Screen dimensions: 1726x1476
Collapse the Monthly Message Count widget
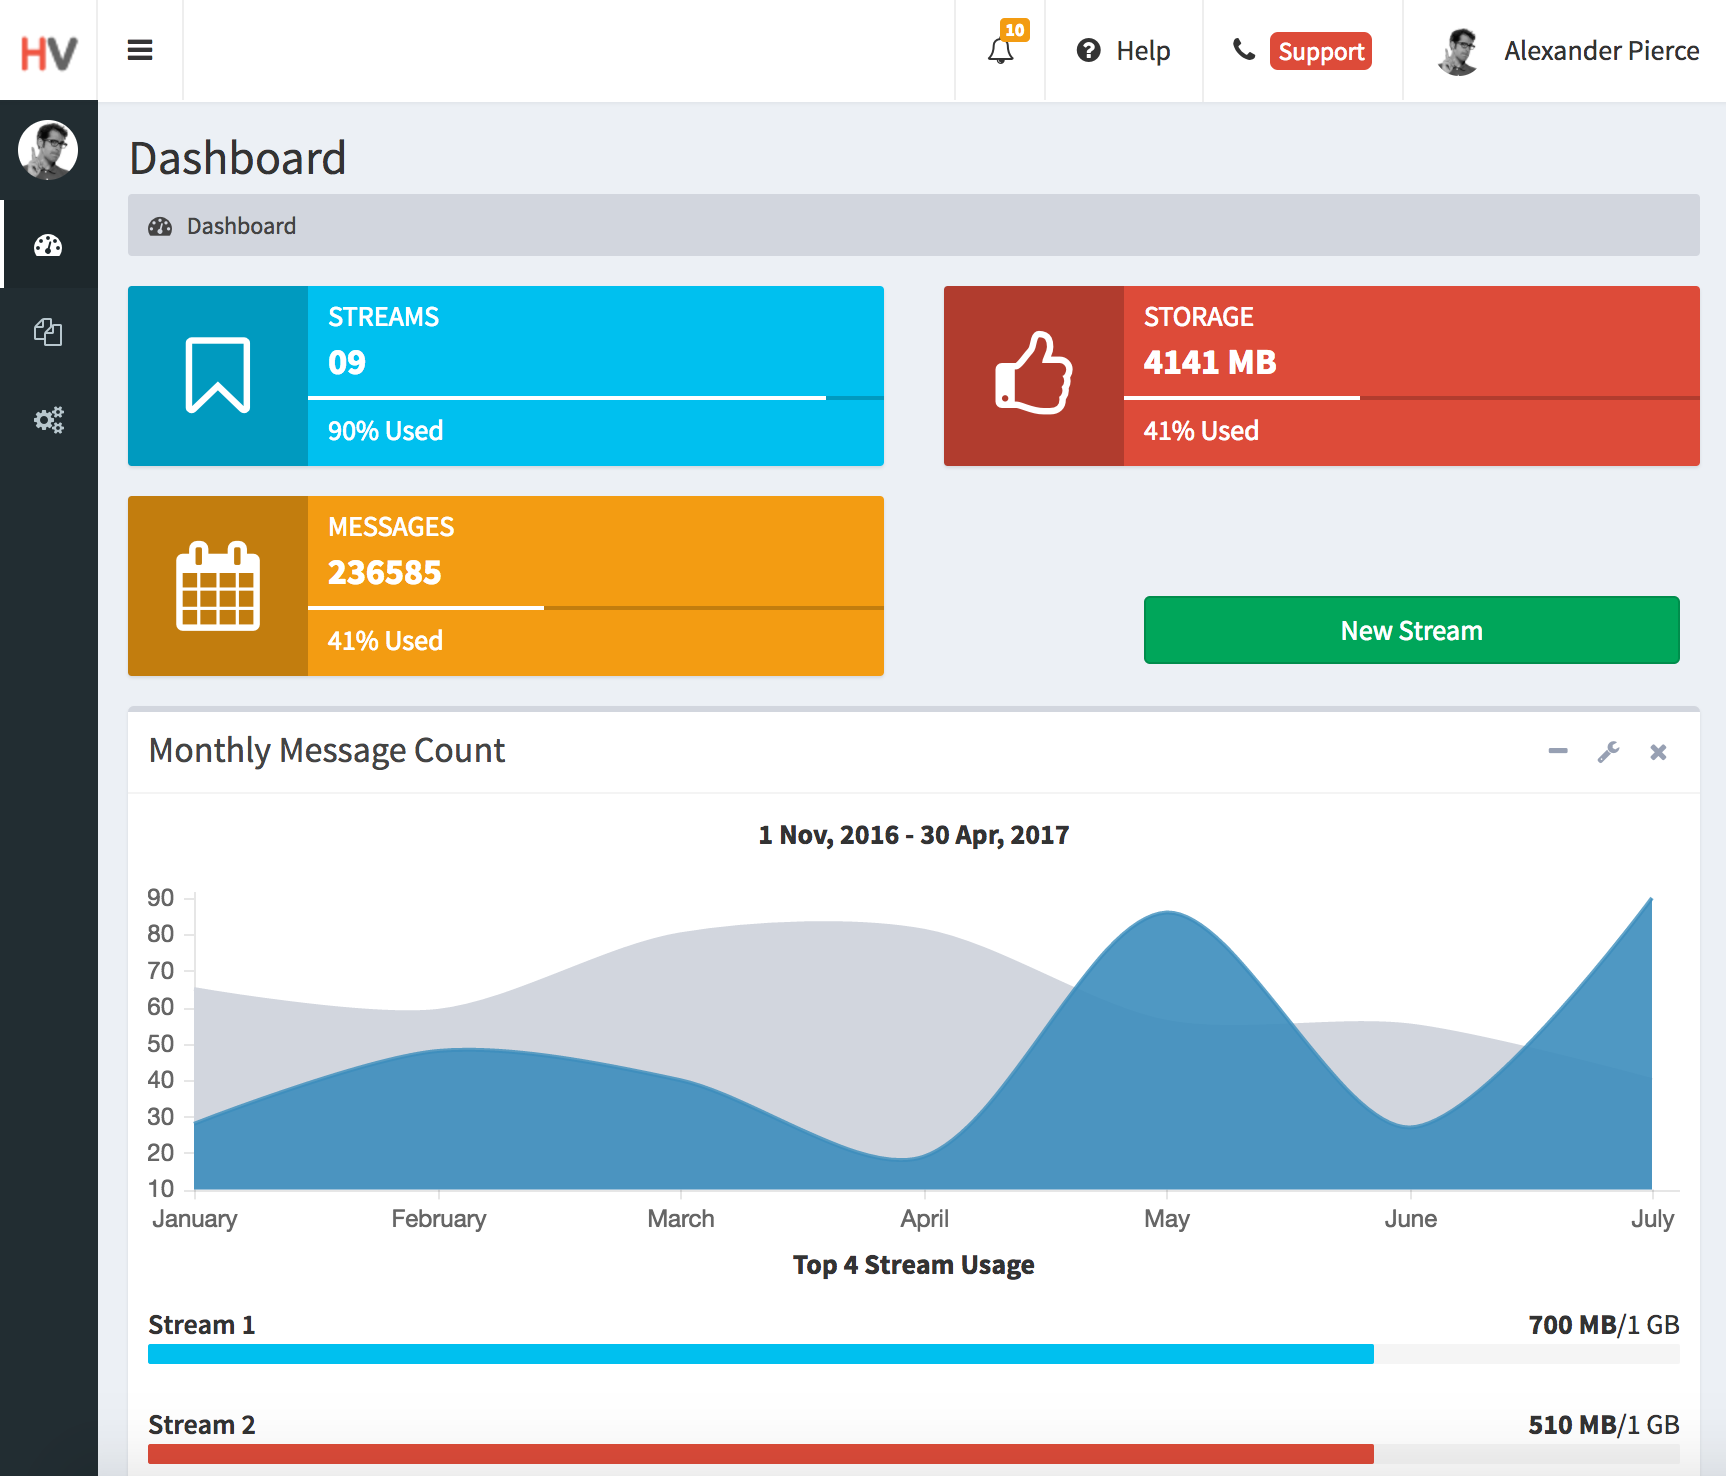(x=1557, y=751)
